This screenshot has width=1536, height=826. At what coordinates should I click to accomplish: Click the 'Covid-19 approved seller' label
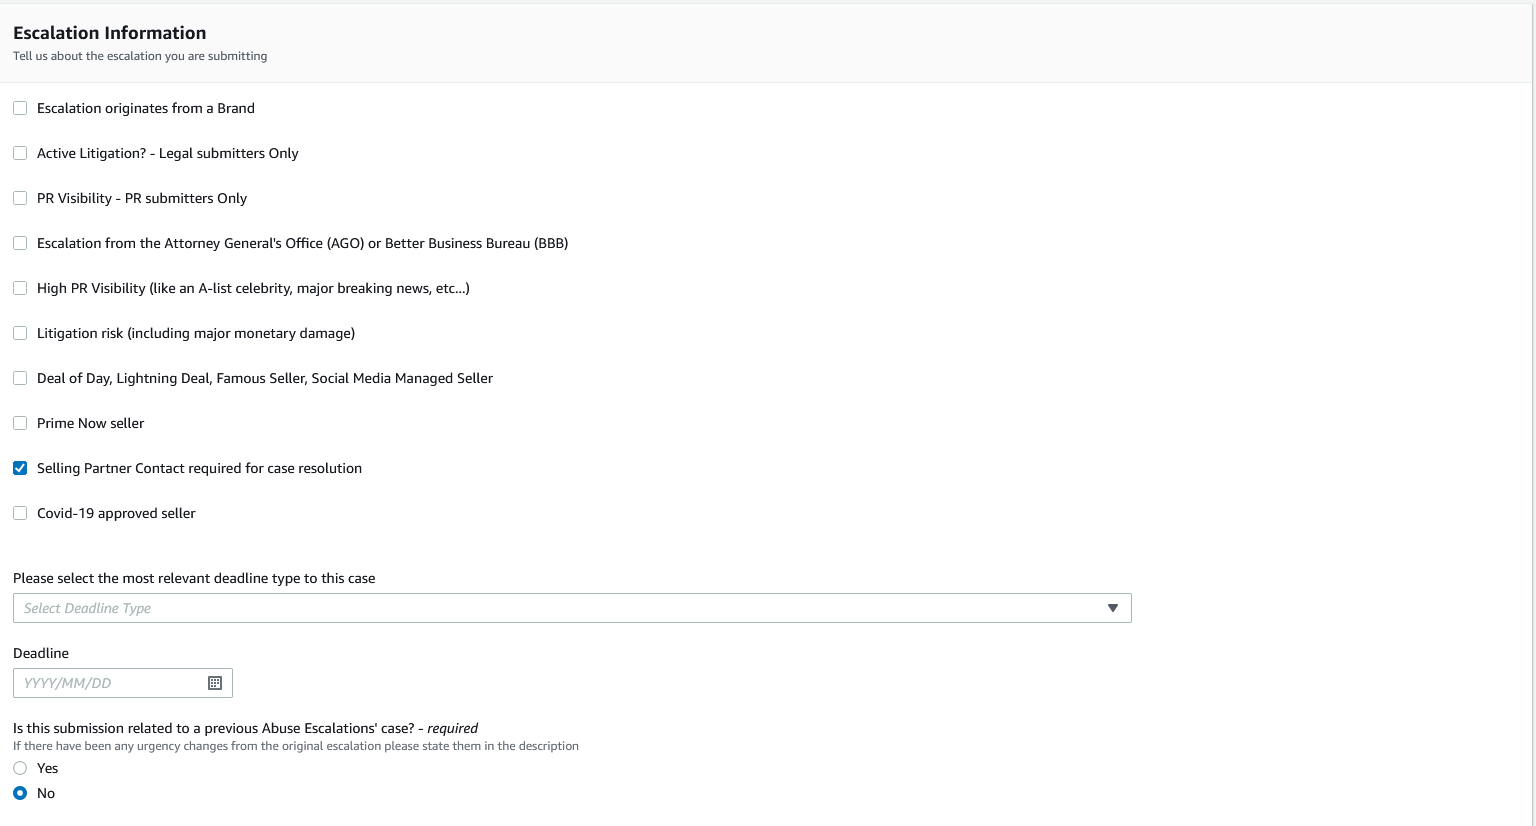116,513
